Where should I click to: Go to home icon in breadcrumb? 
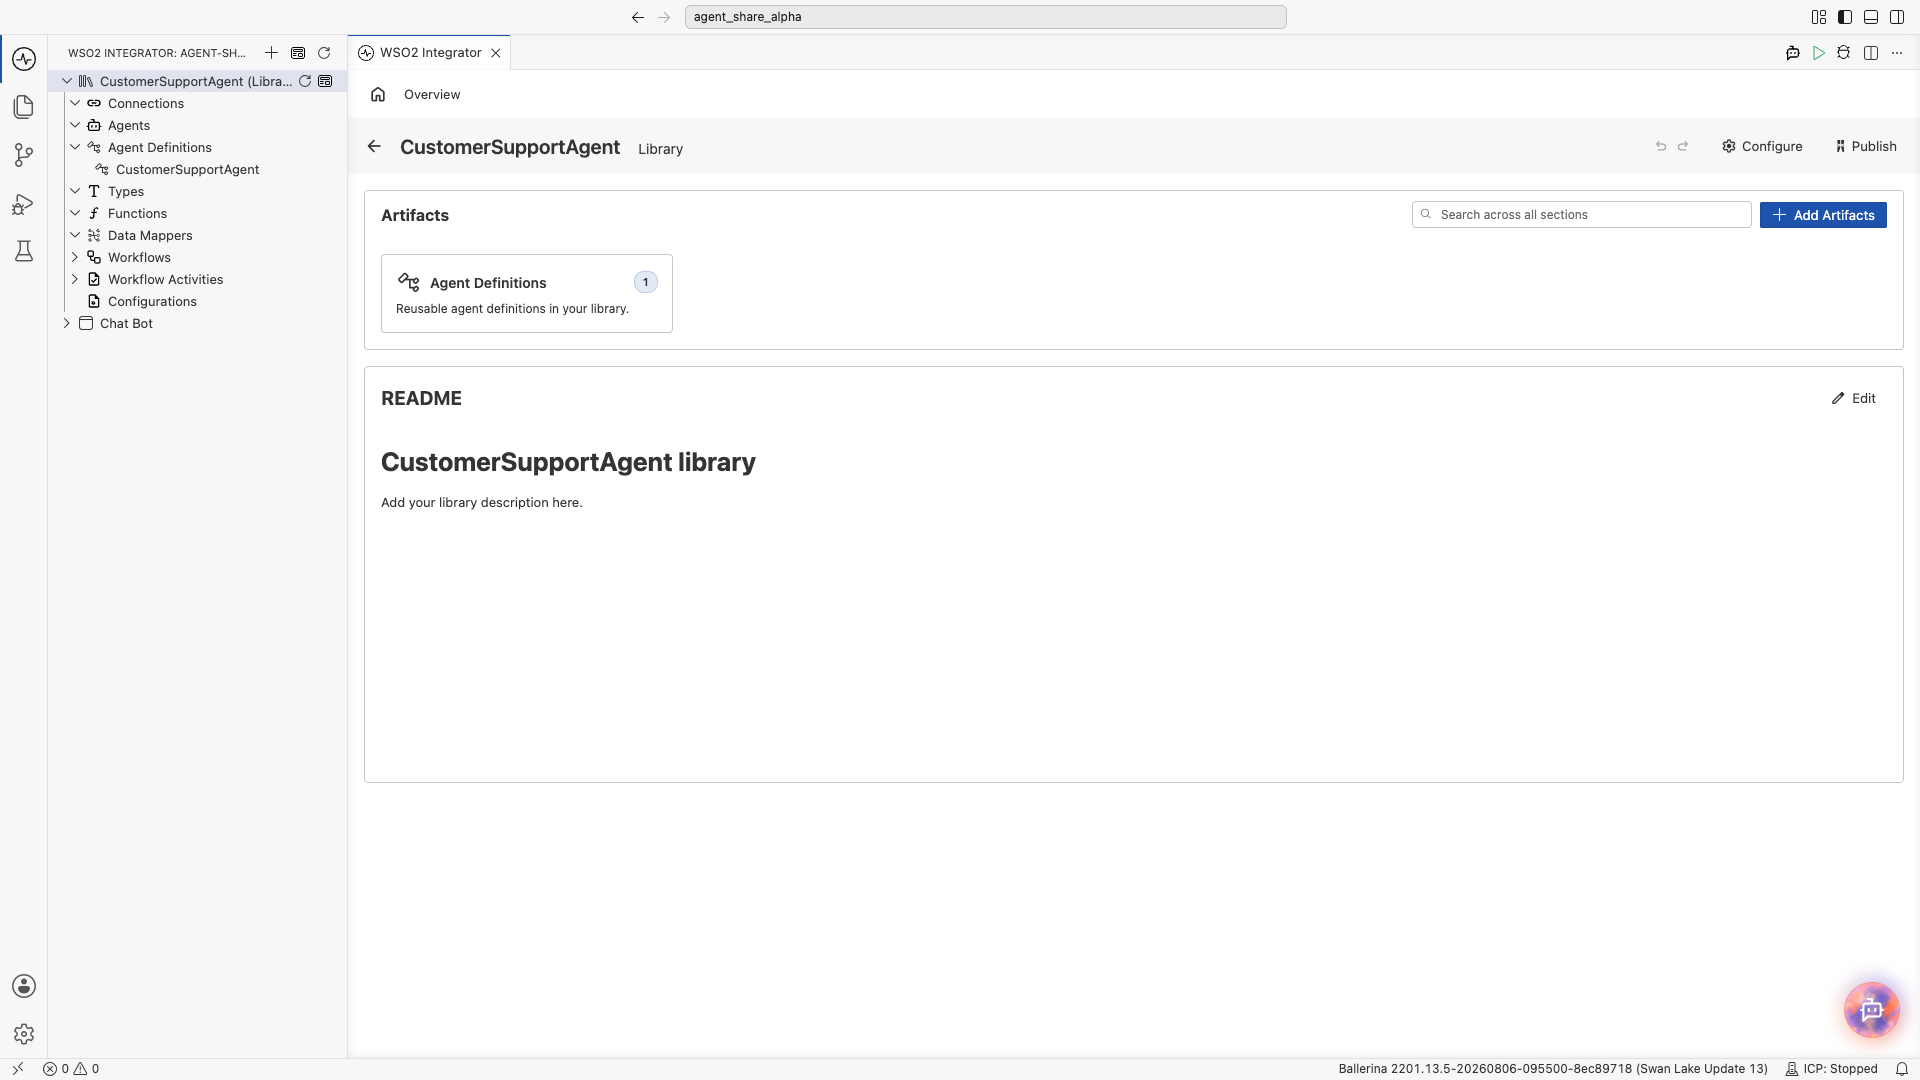click(378, 94)
